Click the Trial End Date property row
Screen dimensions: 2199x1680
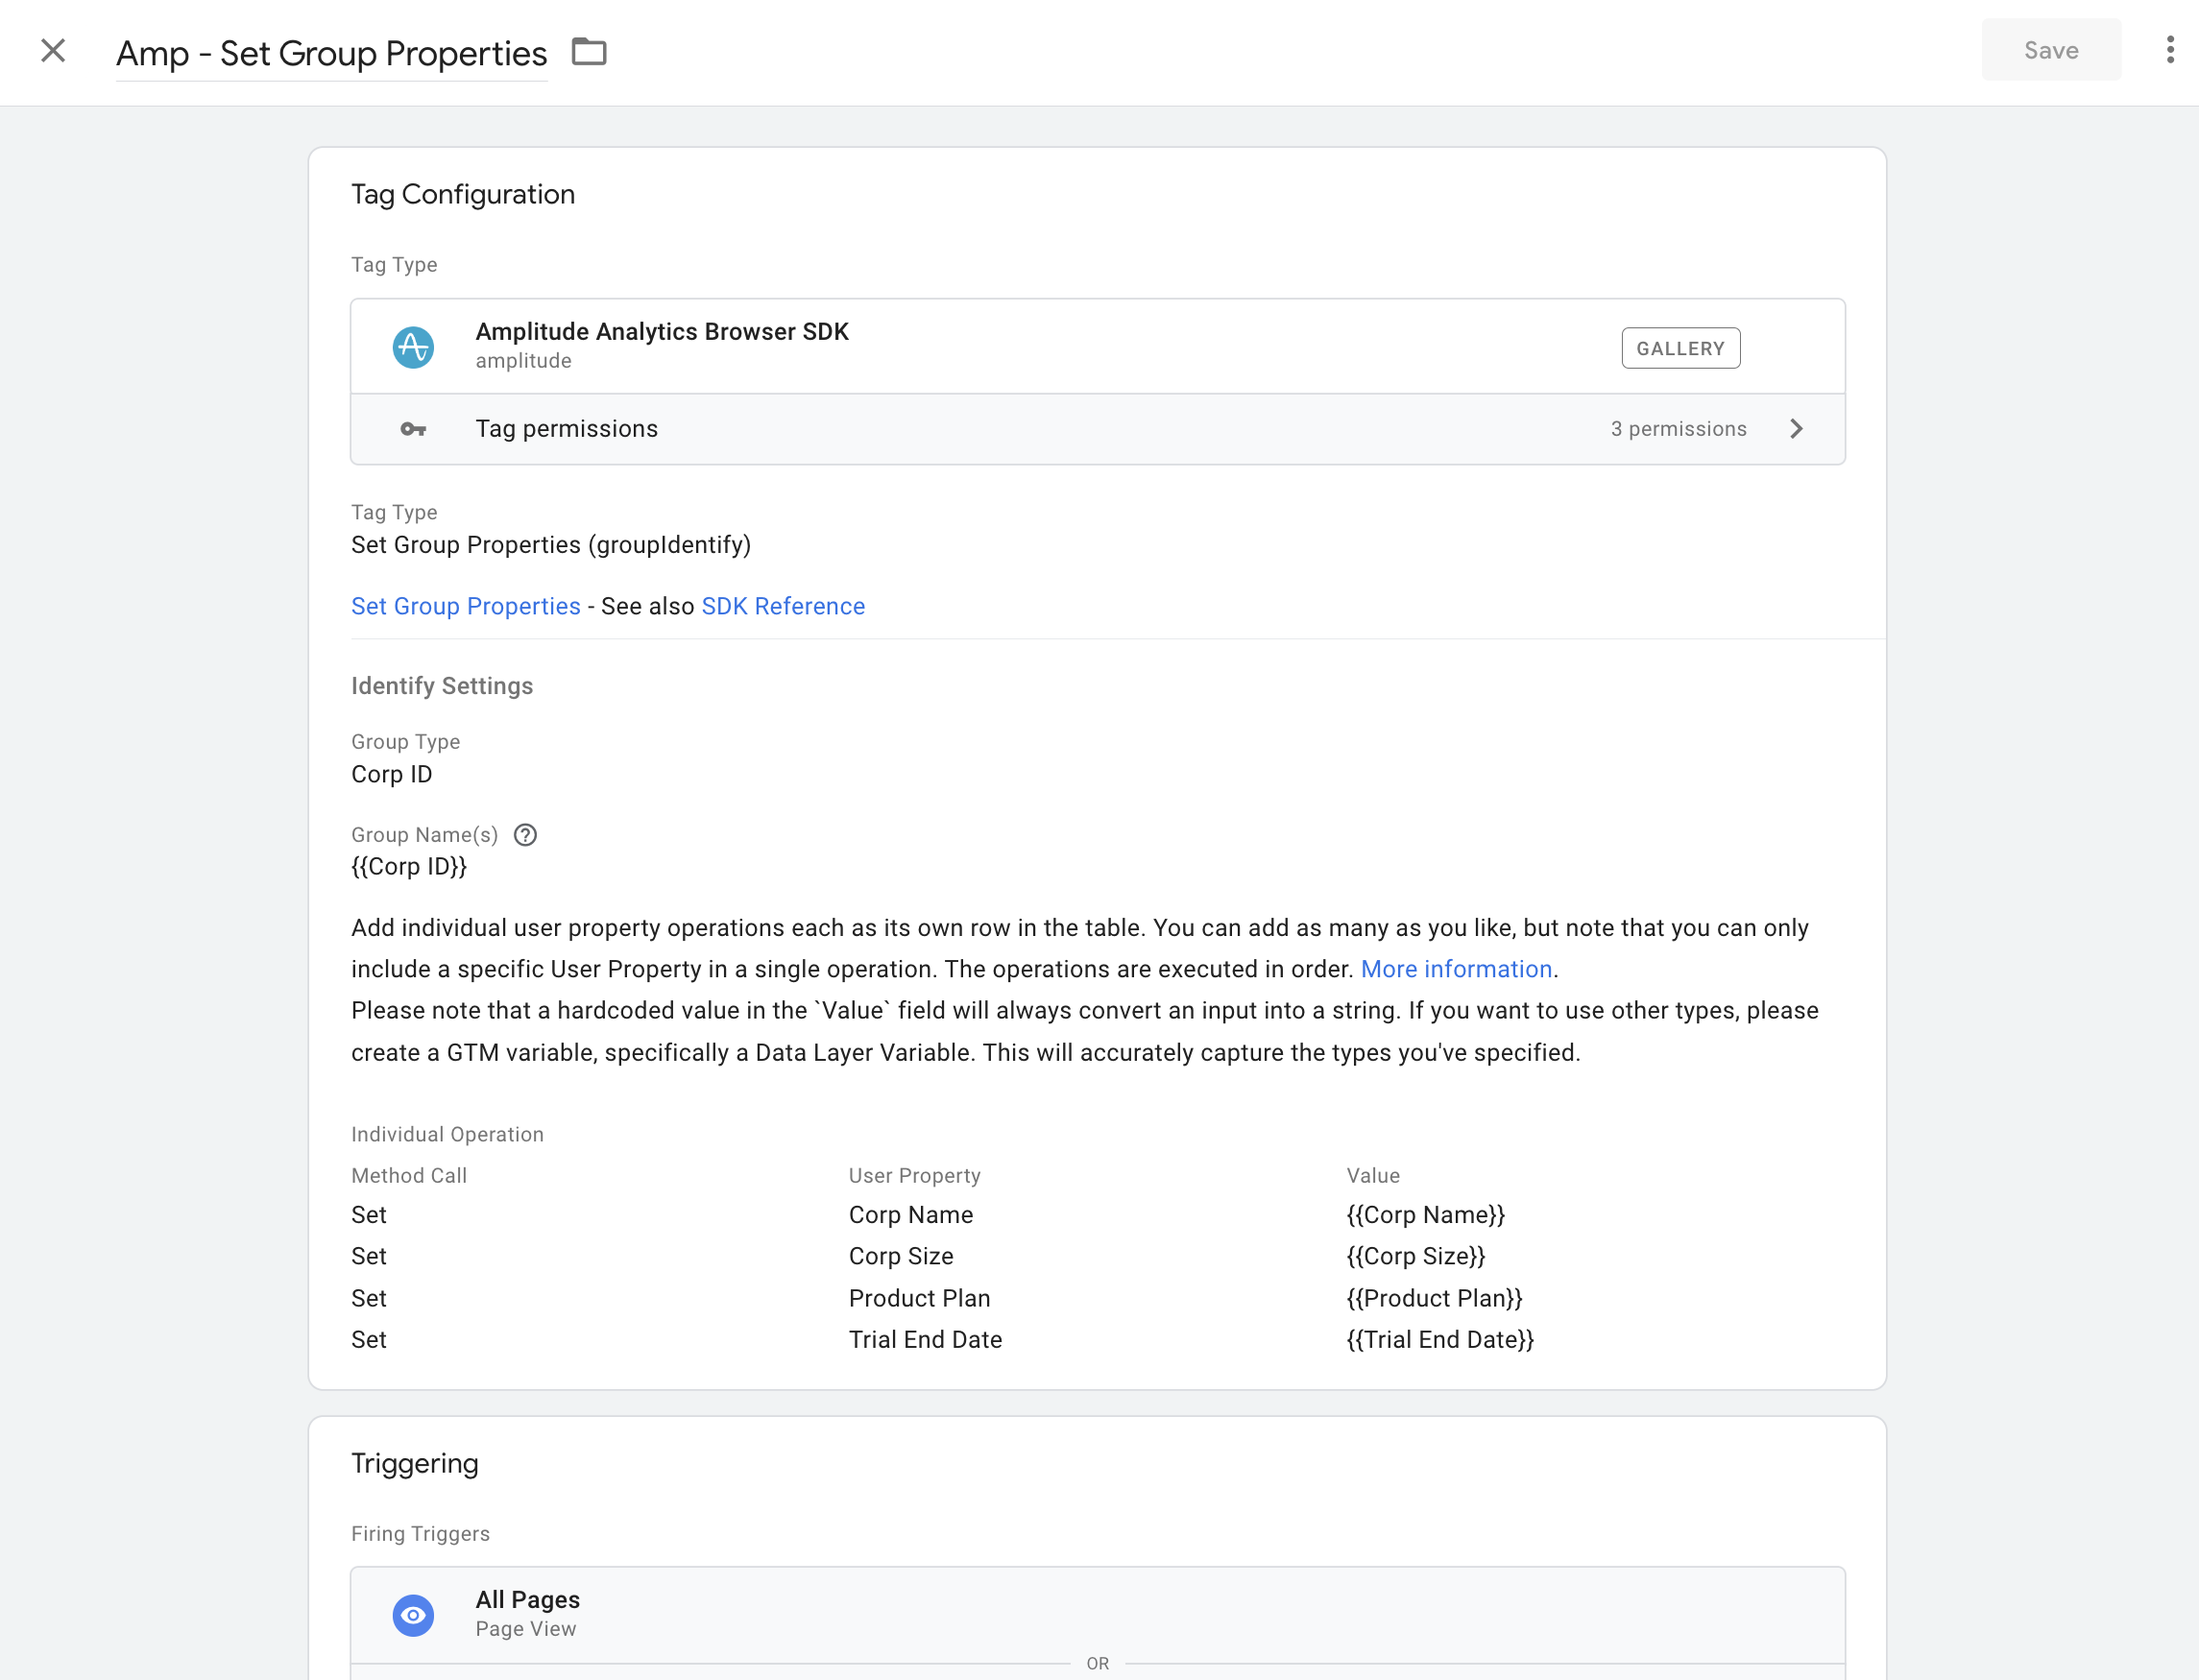point(925,1340)
